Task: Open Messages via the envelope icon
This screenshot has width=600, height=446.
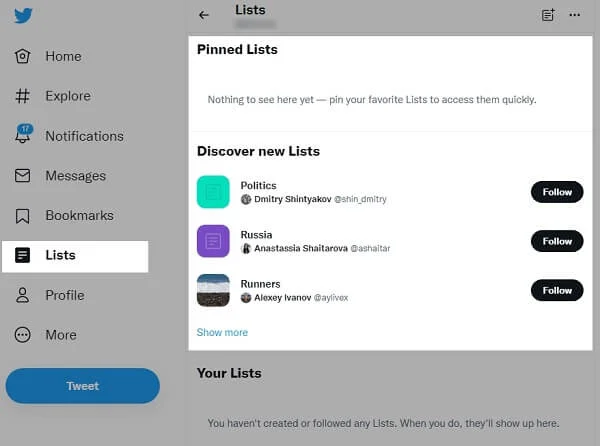Action: pyautogui.click(x=22, y=176)
